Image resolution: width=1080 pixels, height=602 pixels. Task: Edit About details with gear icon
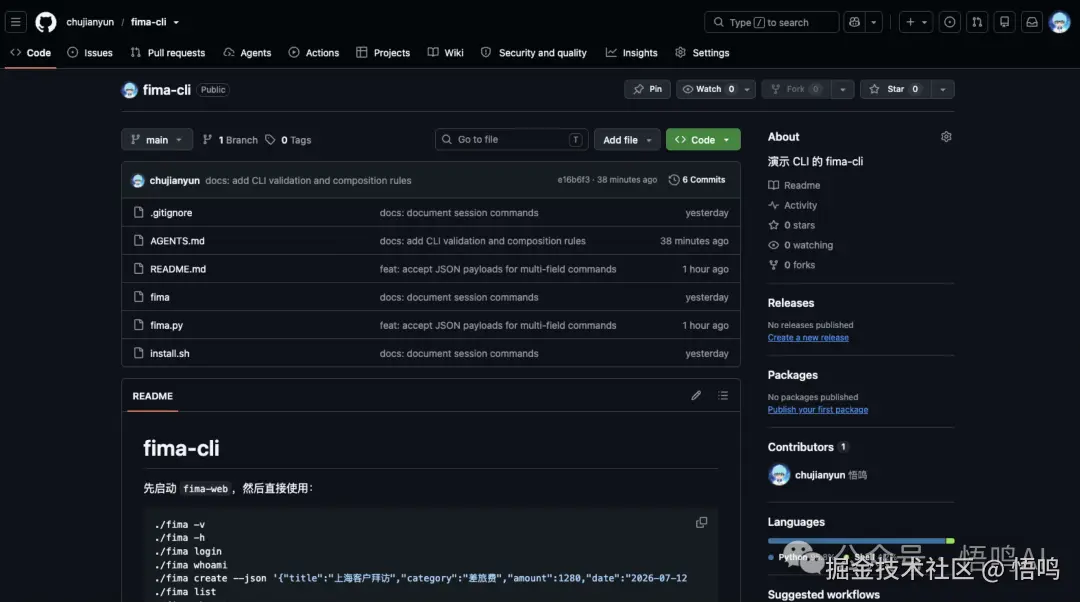[946, 136]
